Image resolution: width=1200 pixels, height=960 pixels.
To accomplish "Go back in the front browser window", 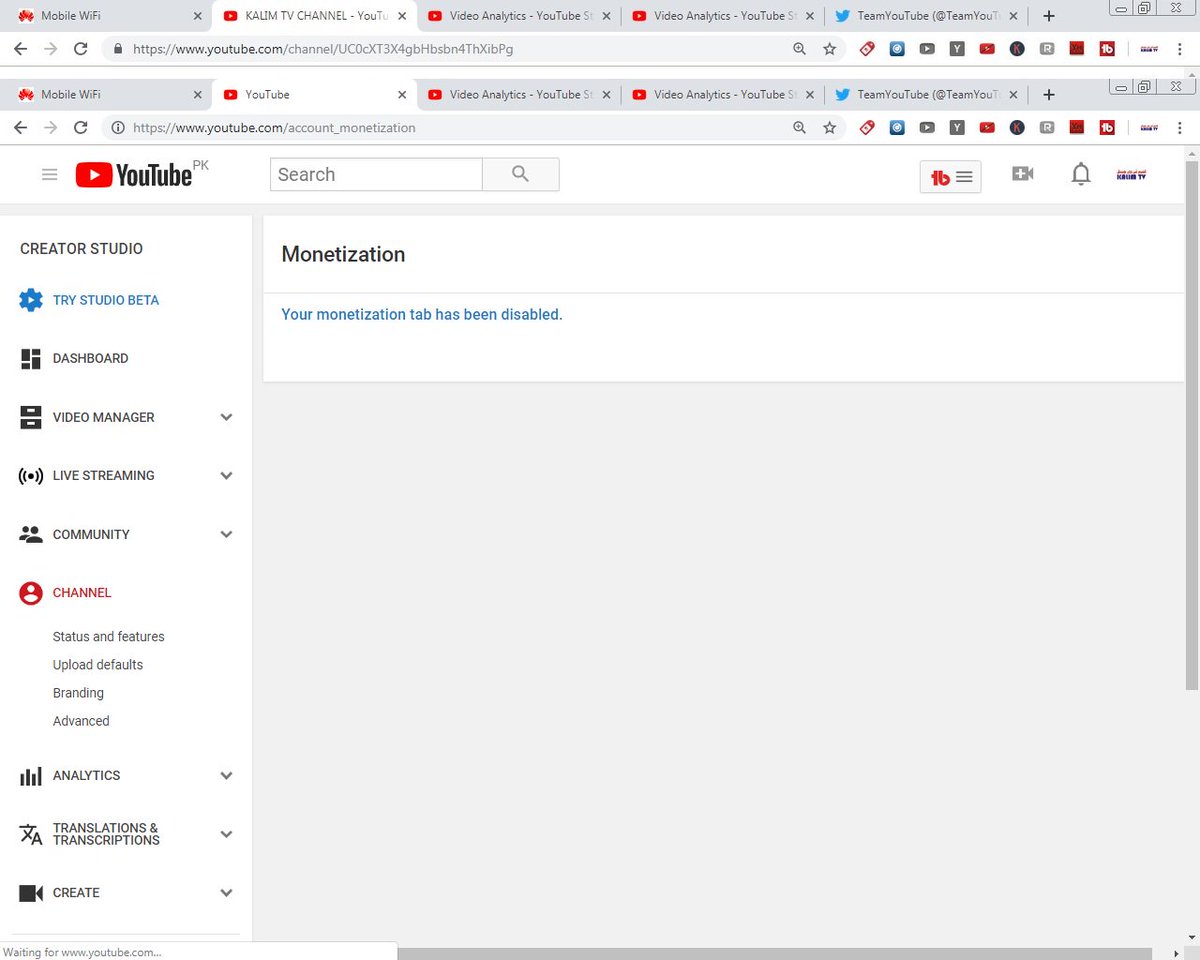I will (21, 128).
